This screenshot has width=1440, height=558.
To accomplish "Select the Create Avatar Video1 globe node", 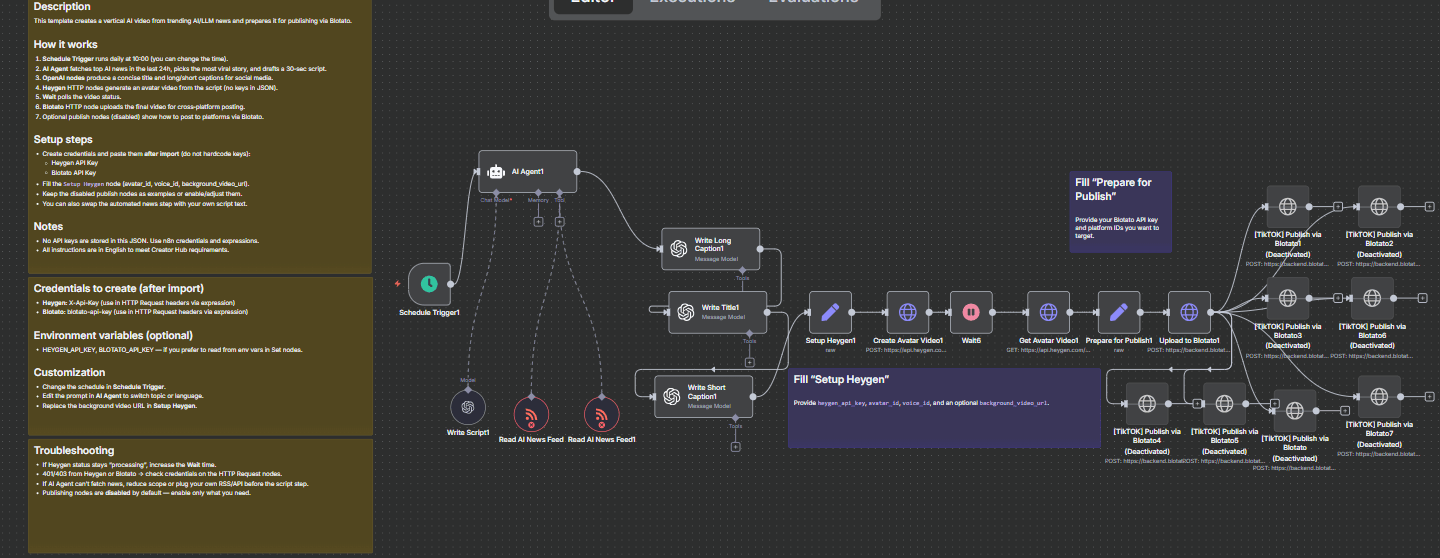I will click(907, 312).
